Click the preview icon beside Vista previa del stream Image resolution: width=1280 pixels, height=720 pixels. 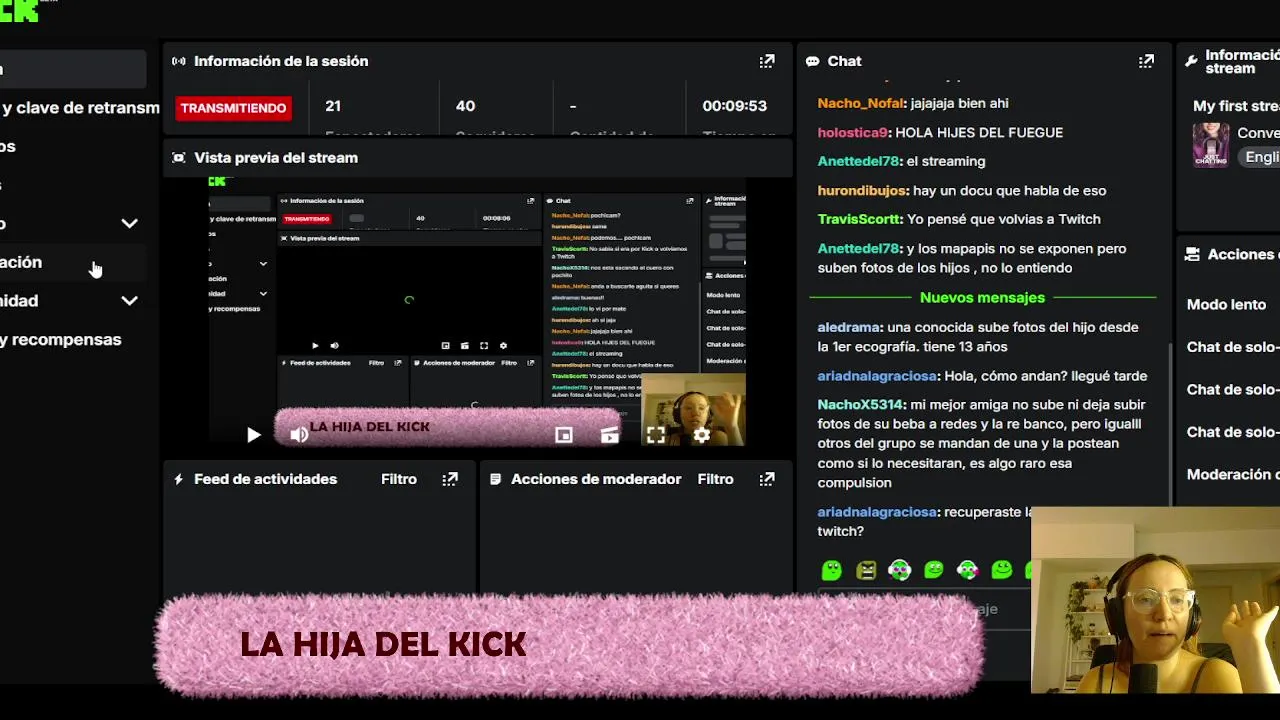pyautogui.click(x=179, y=157)
